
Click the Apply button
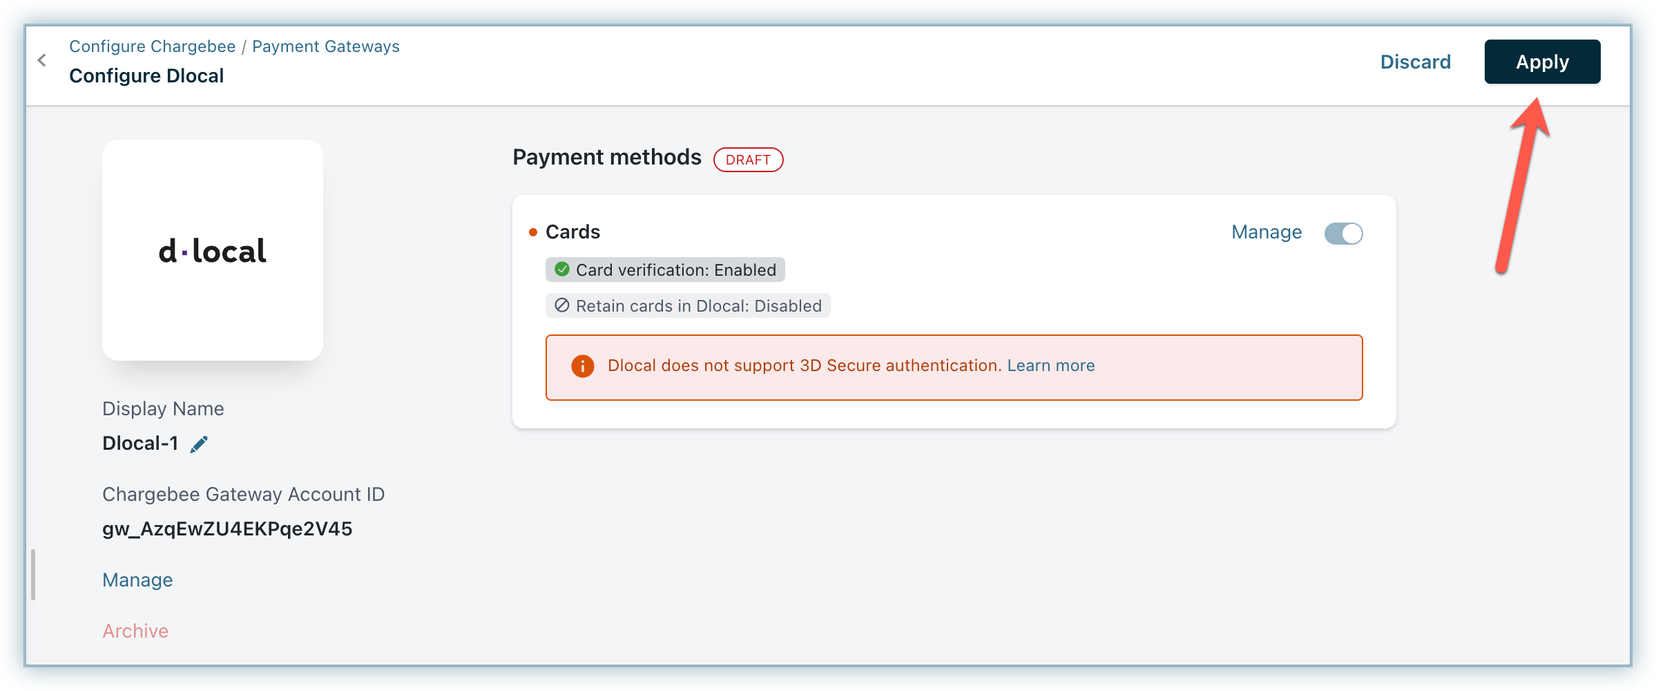tap(1541, 62)
